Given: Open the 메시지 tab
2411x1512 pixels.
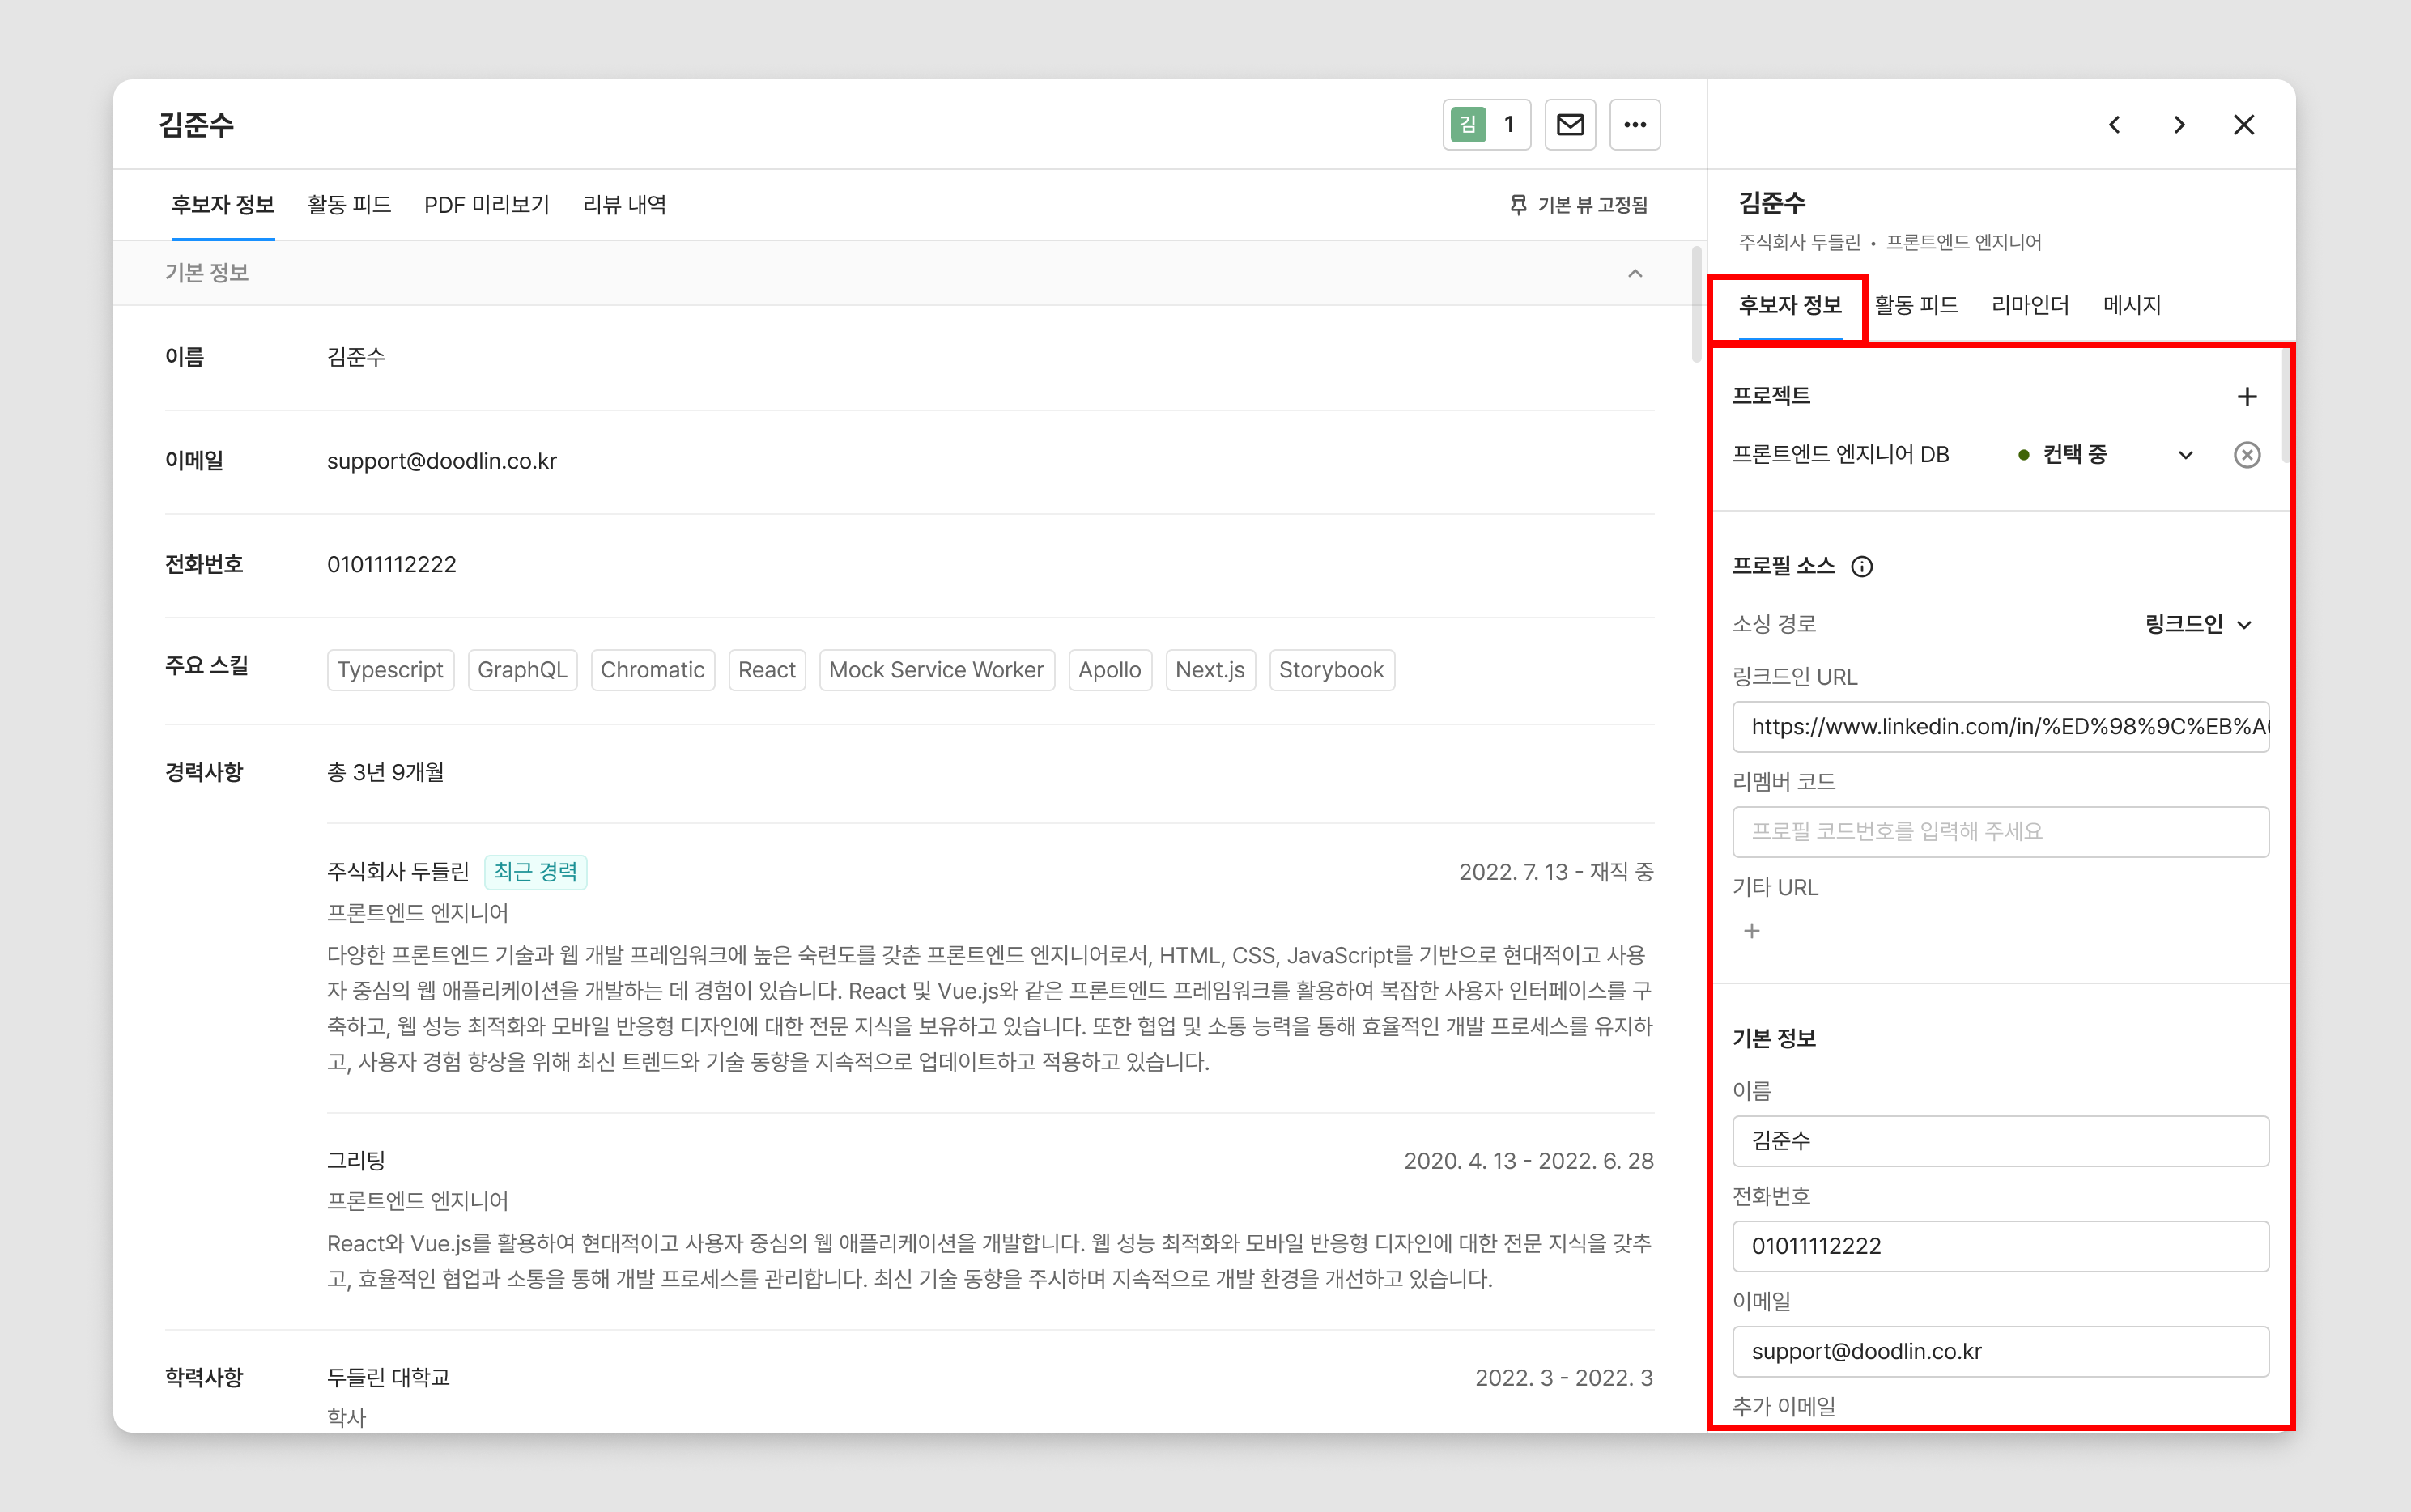Looking at the screenshot, I should [x=2132, y=305].
